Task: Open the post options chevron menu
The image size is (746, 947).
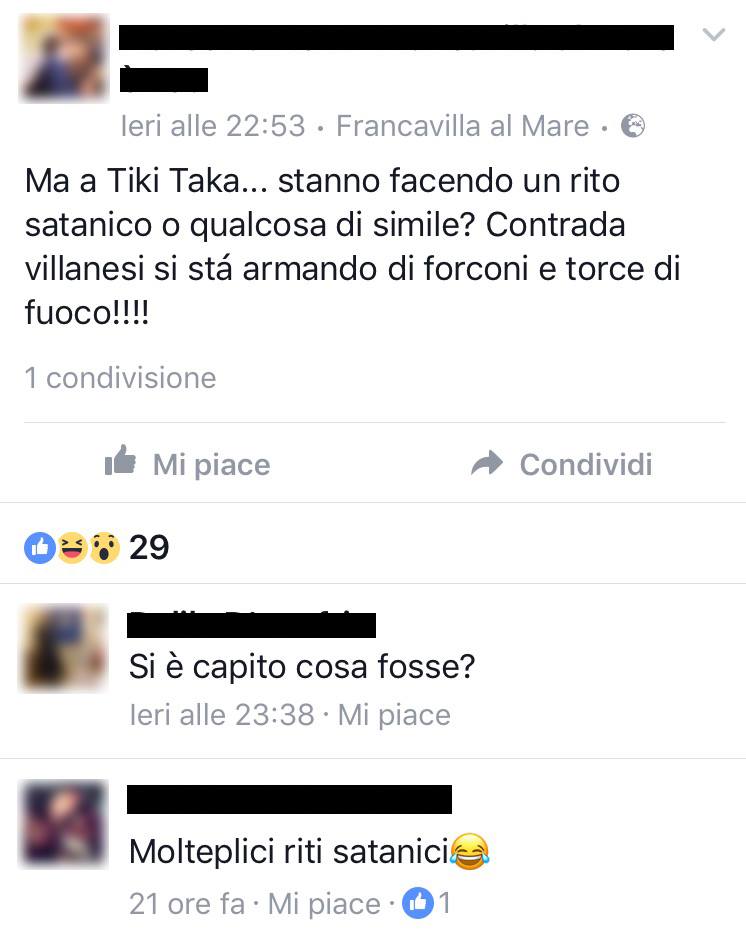Action: pyautogui.click(x=713, y=34)
